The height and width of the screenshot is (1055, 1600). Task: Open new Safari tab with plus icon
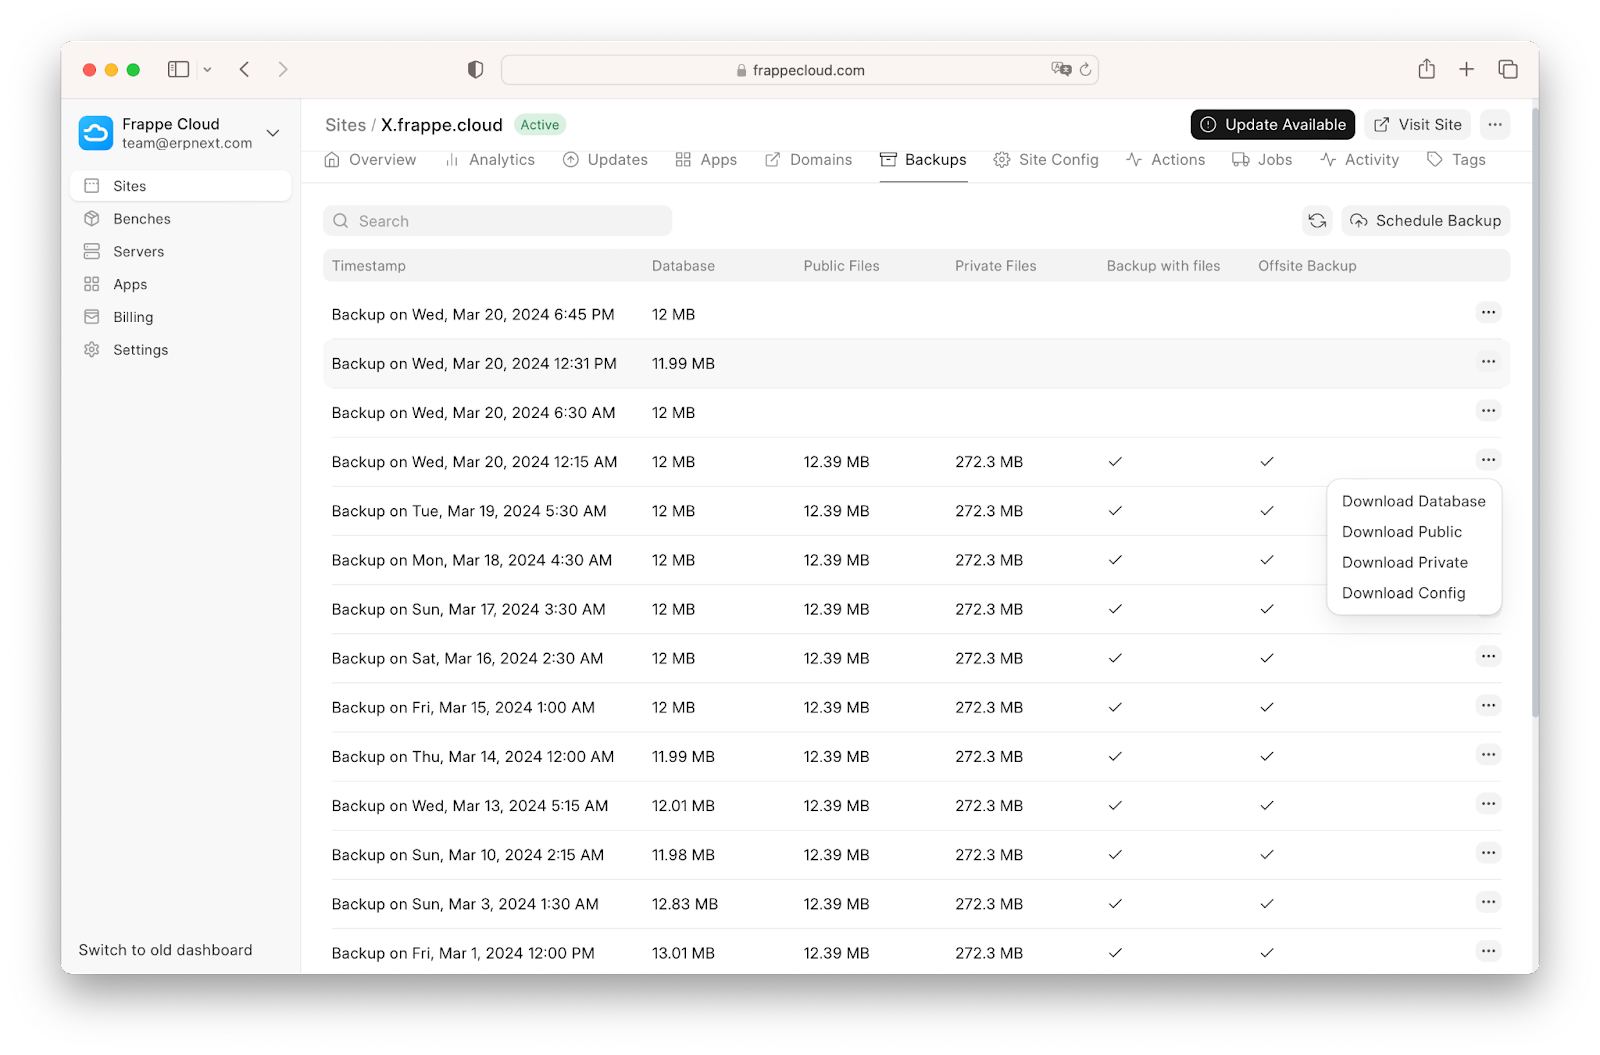point(1466,69)
